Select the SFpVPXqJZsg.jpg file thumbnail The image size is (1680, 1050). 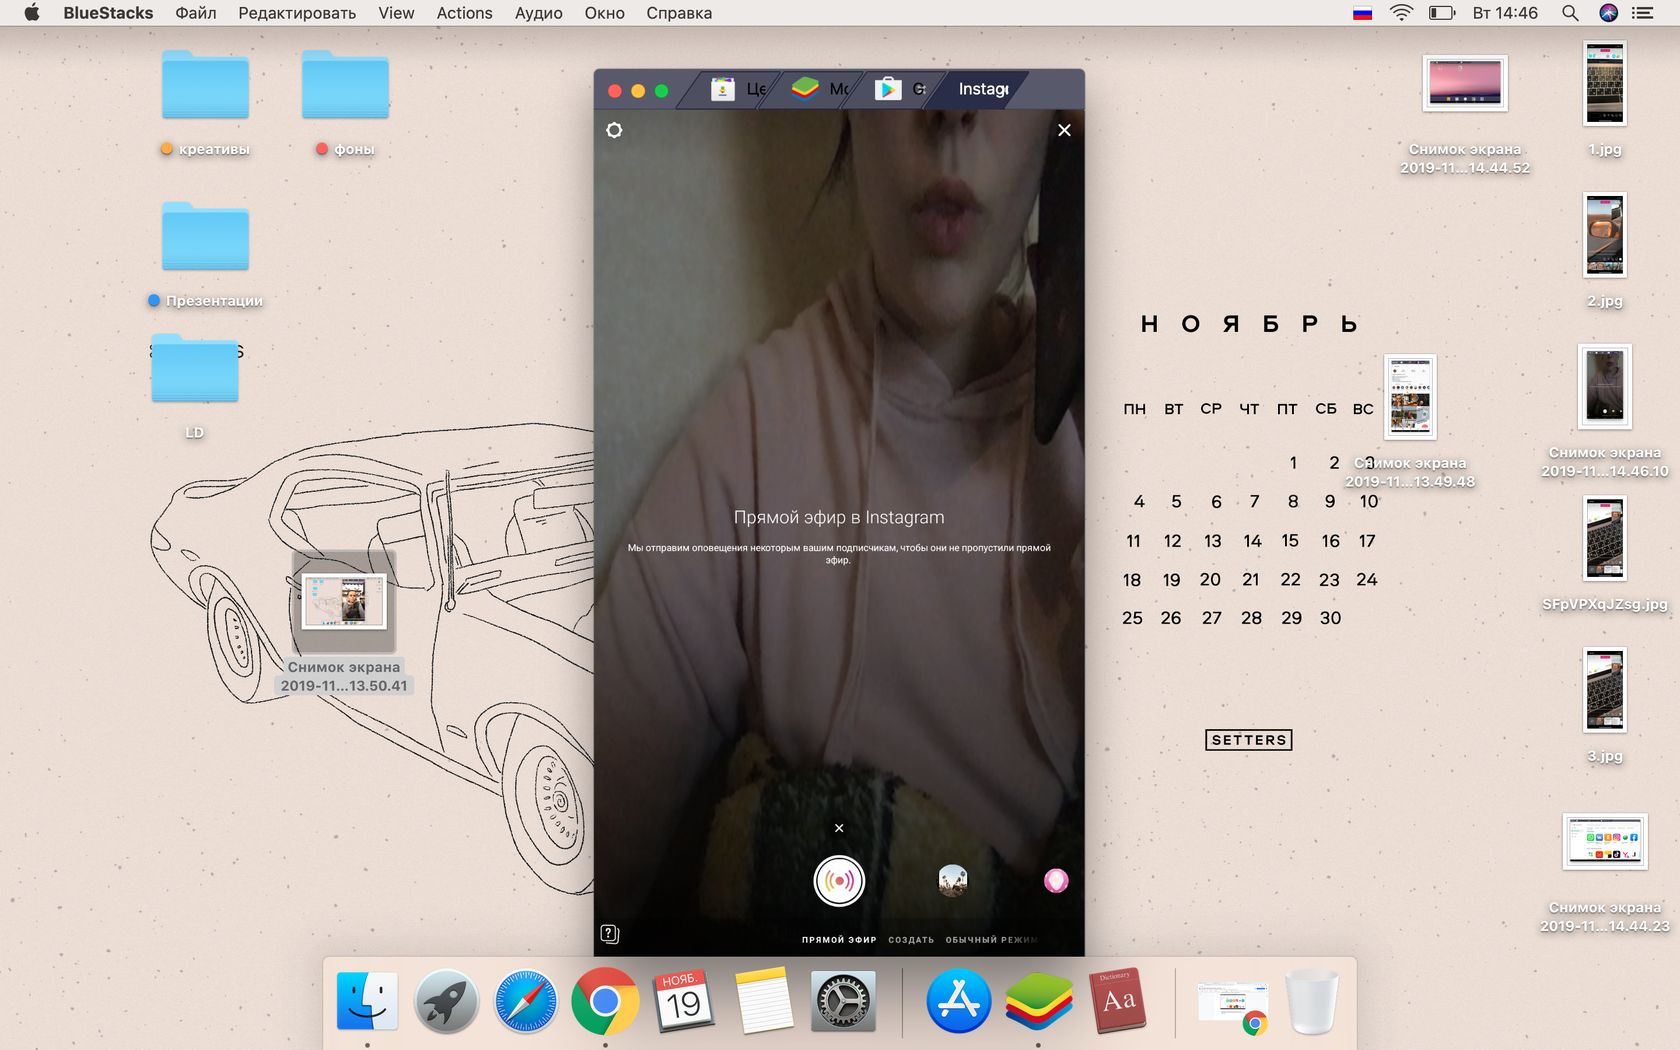coord(1604,539)
